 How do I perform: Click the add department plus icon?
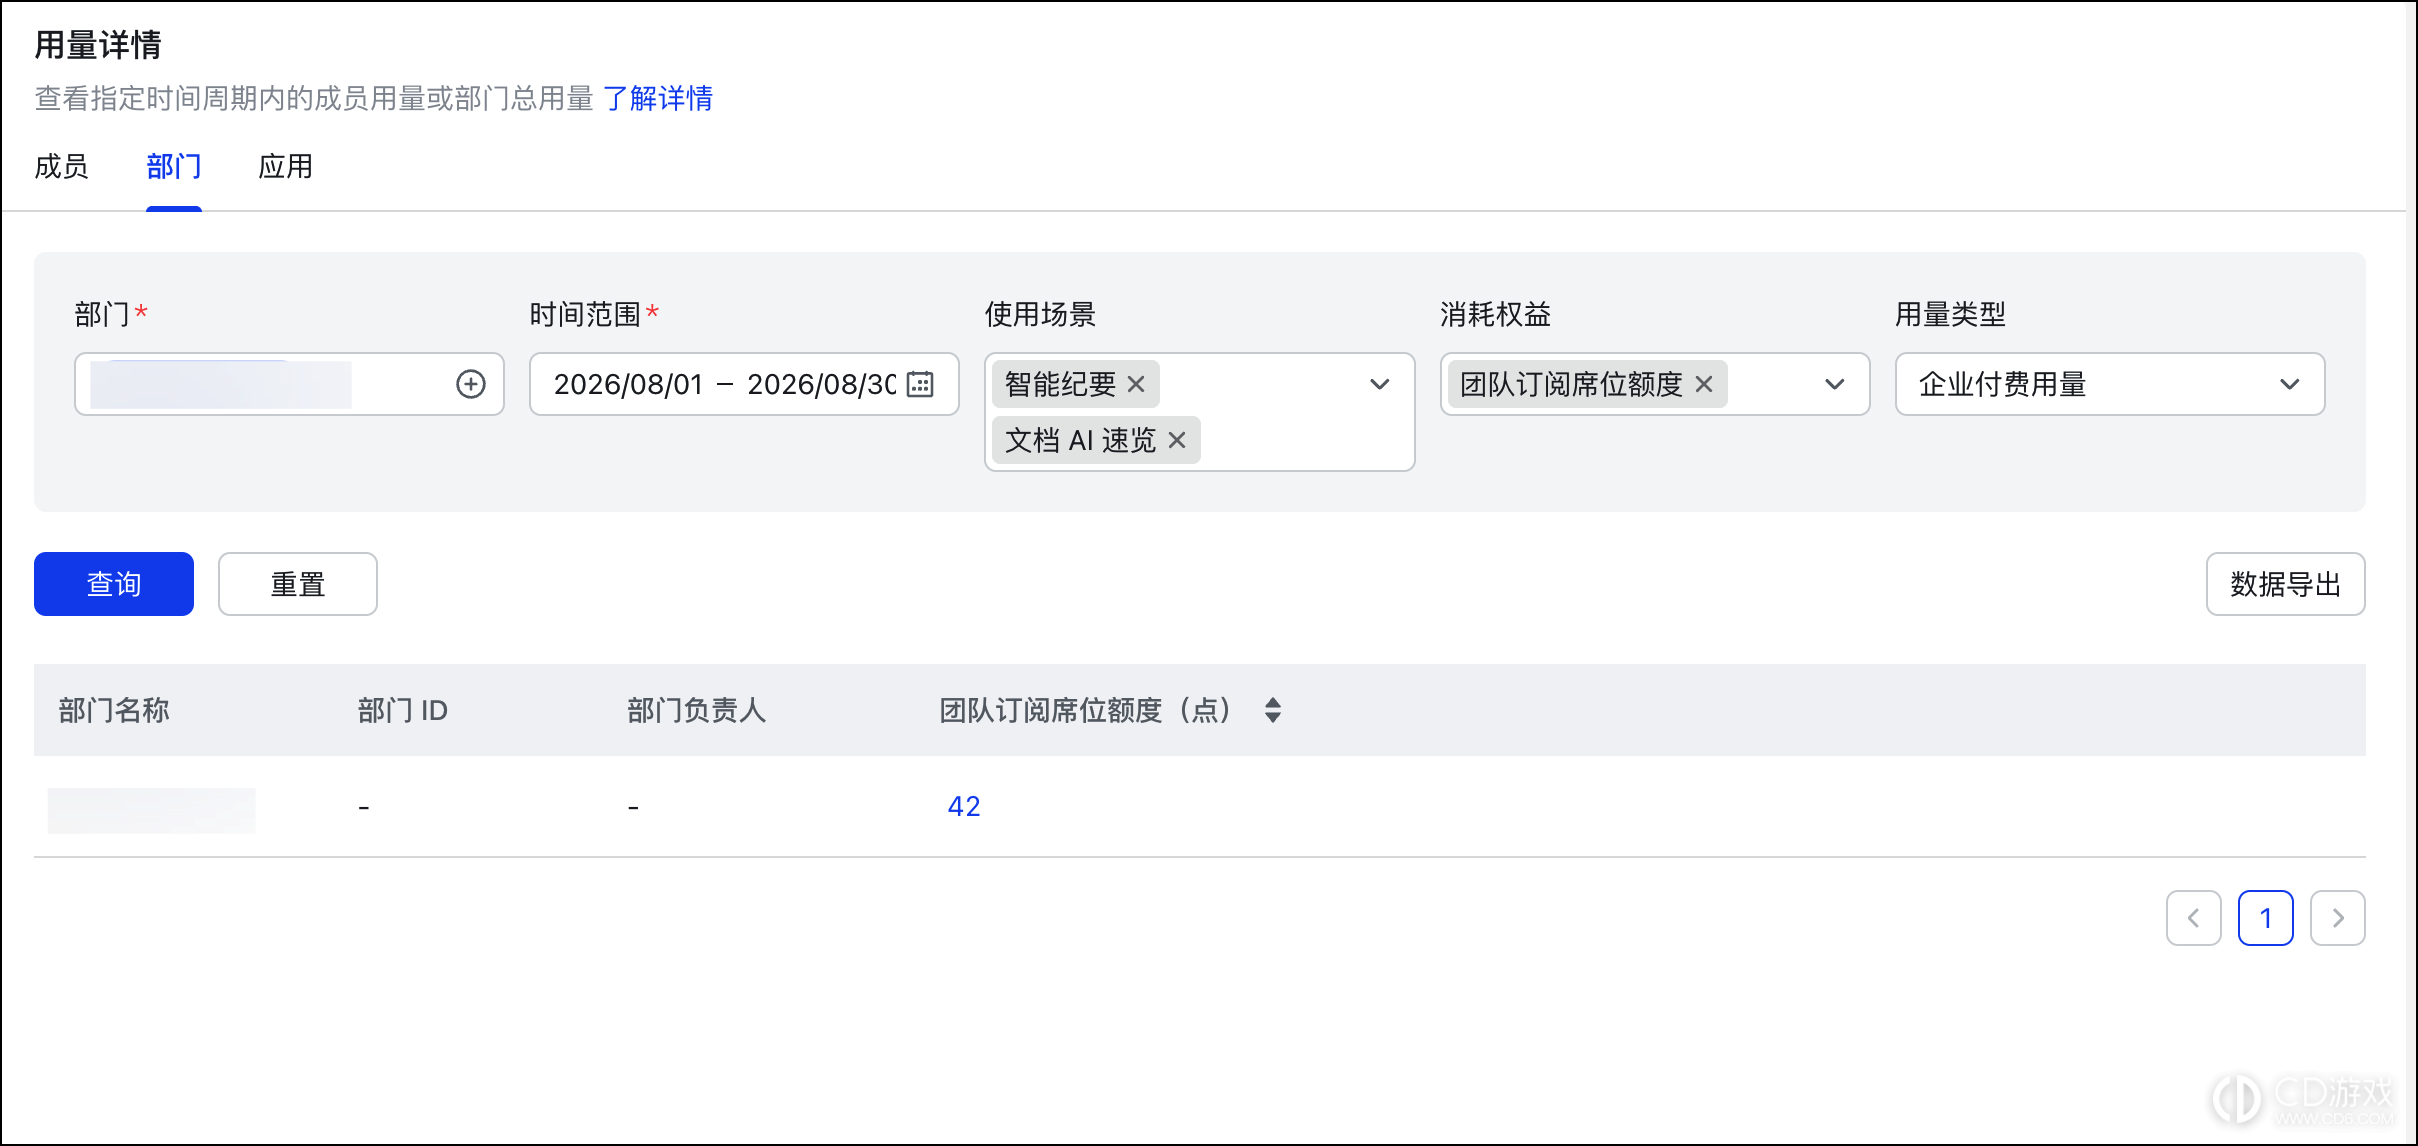[471, 384]
